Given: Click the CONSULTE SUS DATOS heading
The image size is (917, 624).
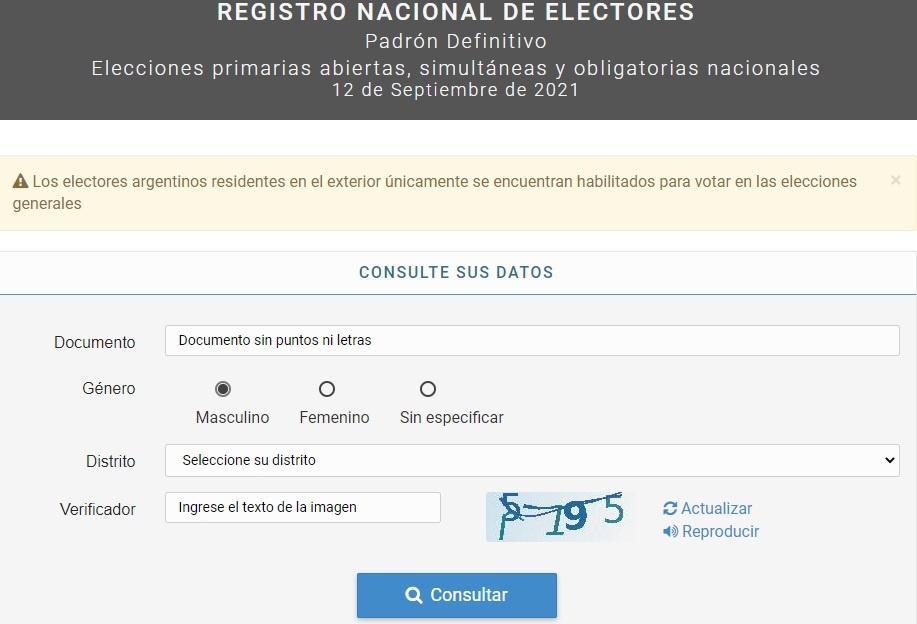Looking at the screenshot, I should (456, 273).
